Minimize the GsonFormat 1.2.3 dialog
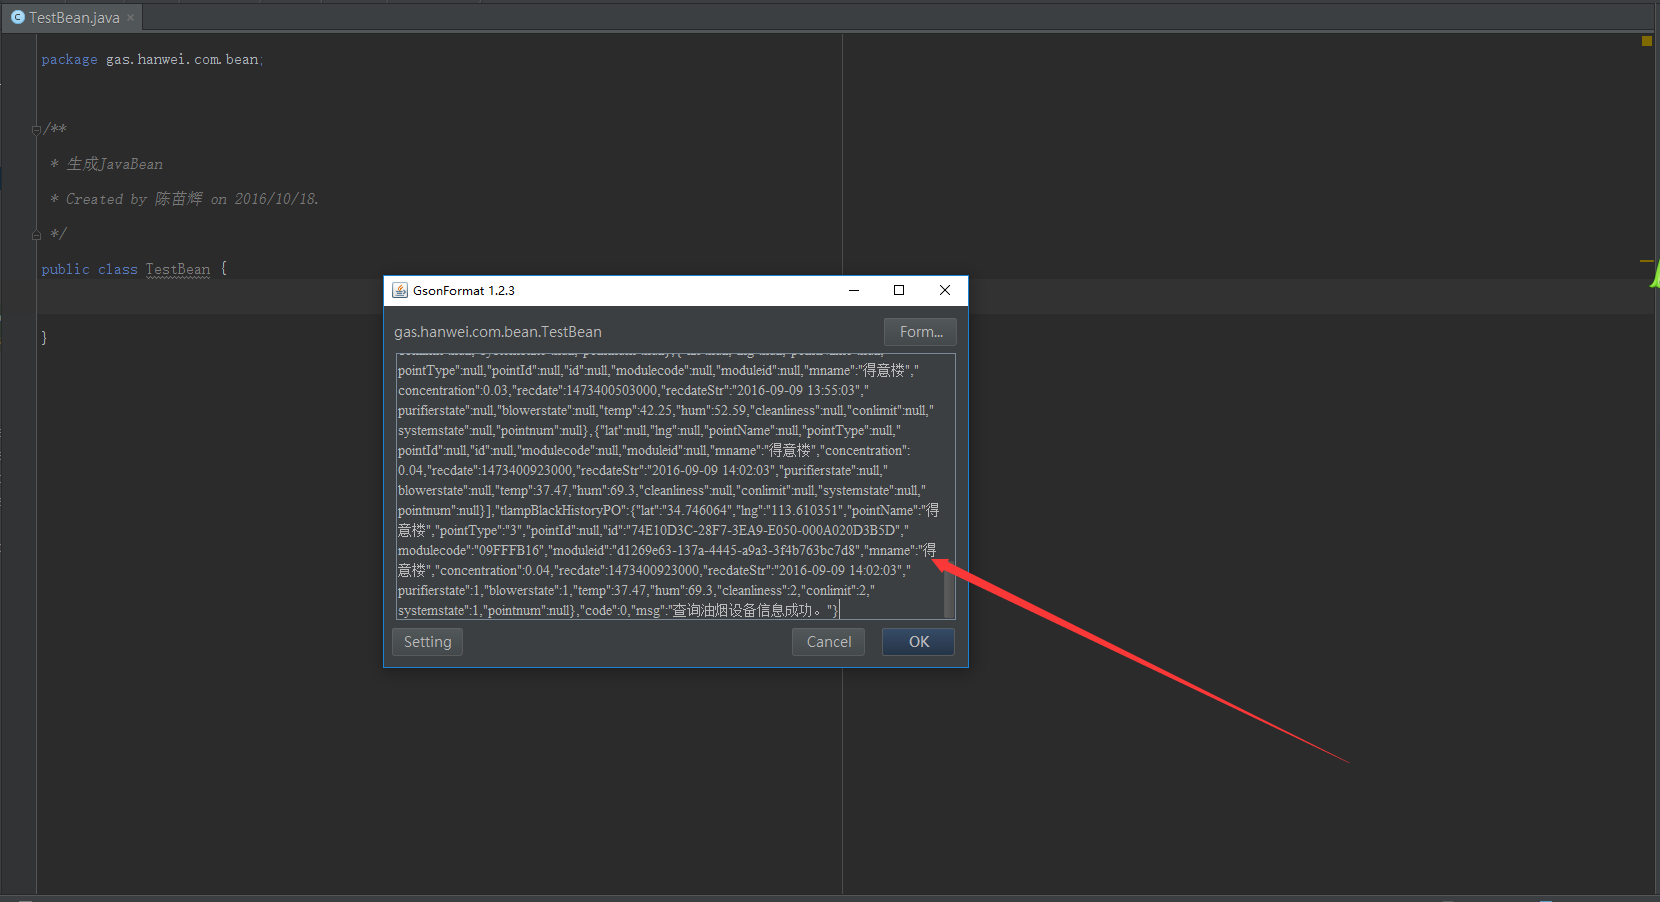1660x902 pixels. point(854,291)
